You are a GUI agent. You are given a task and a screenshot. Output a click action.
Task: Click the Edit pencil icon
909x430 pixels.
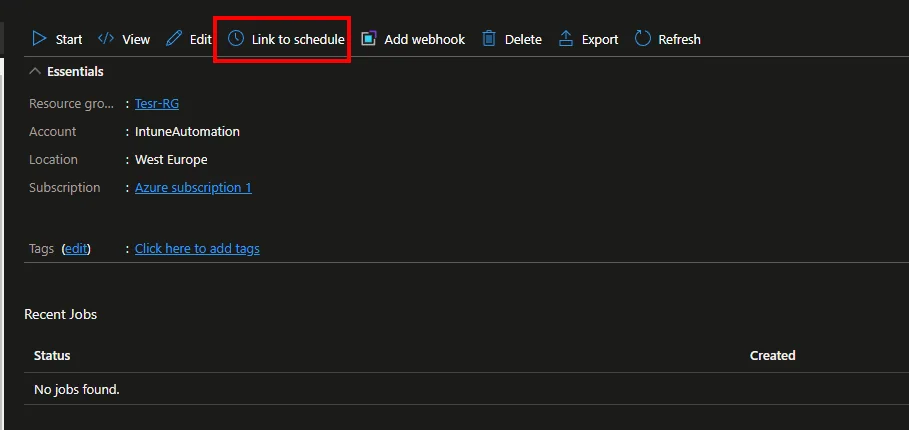click(173, 39)
